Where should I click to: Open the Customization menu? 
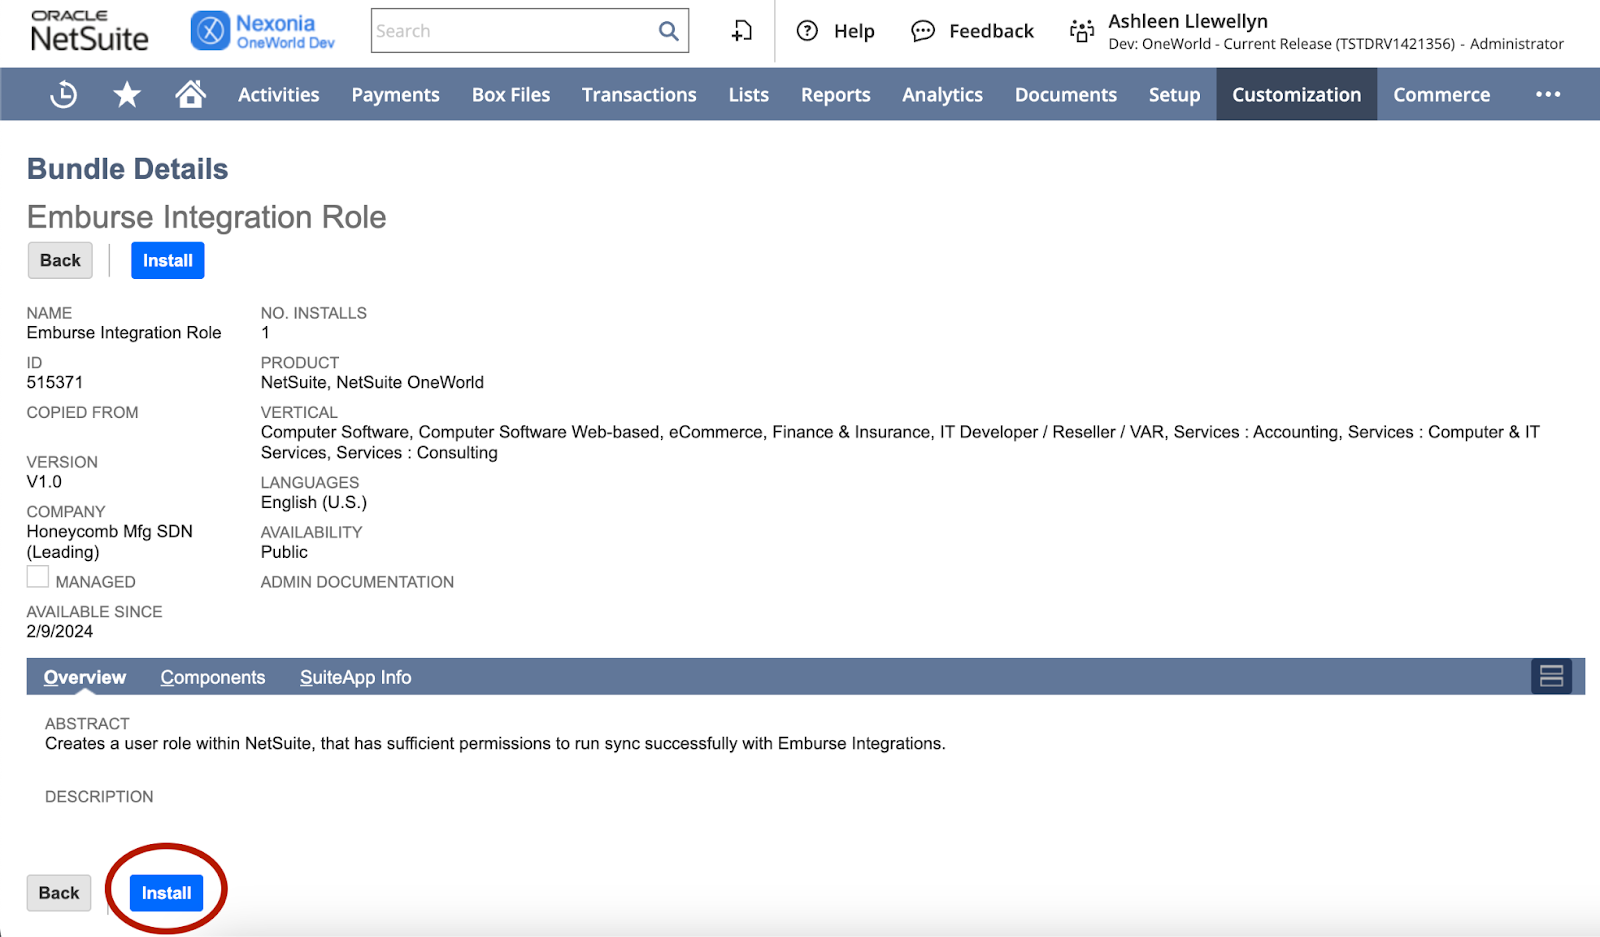pos(1296,95)
